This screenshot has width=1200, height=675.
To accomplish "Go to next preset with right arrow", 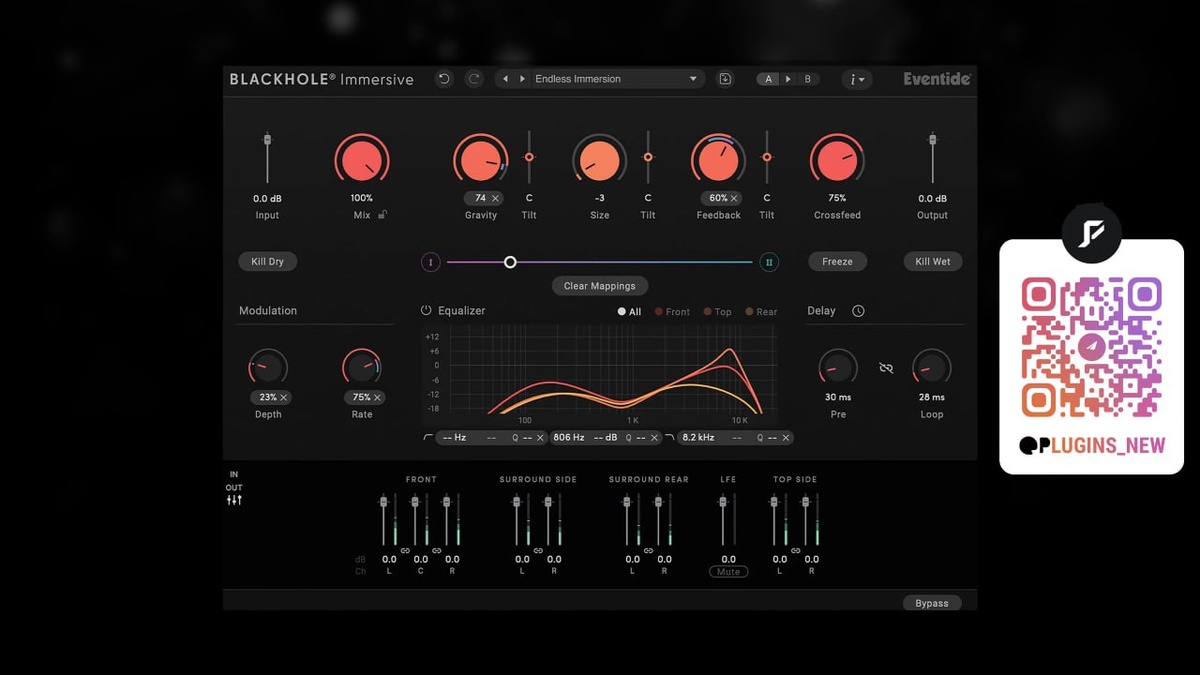I will (522, 79).
